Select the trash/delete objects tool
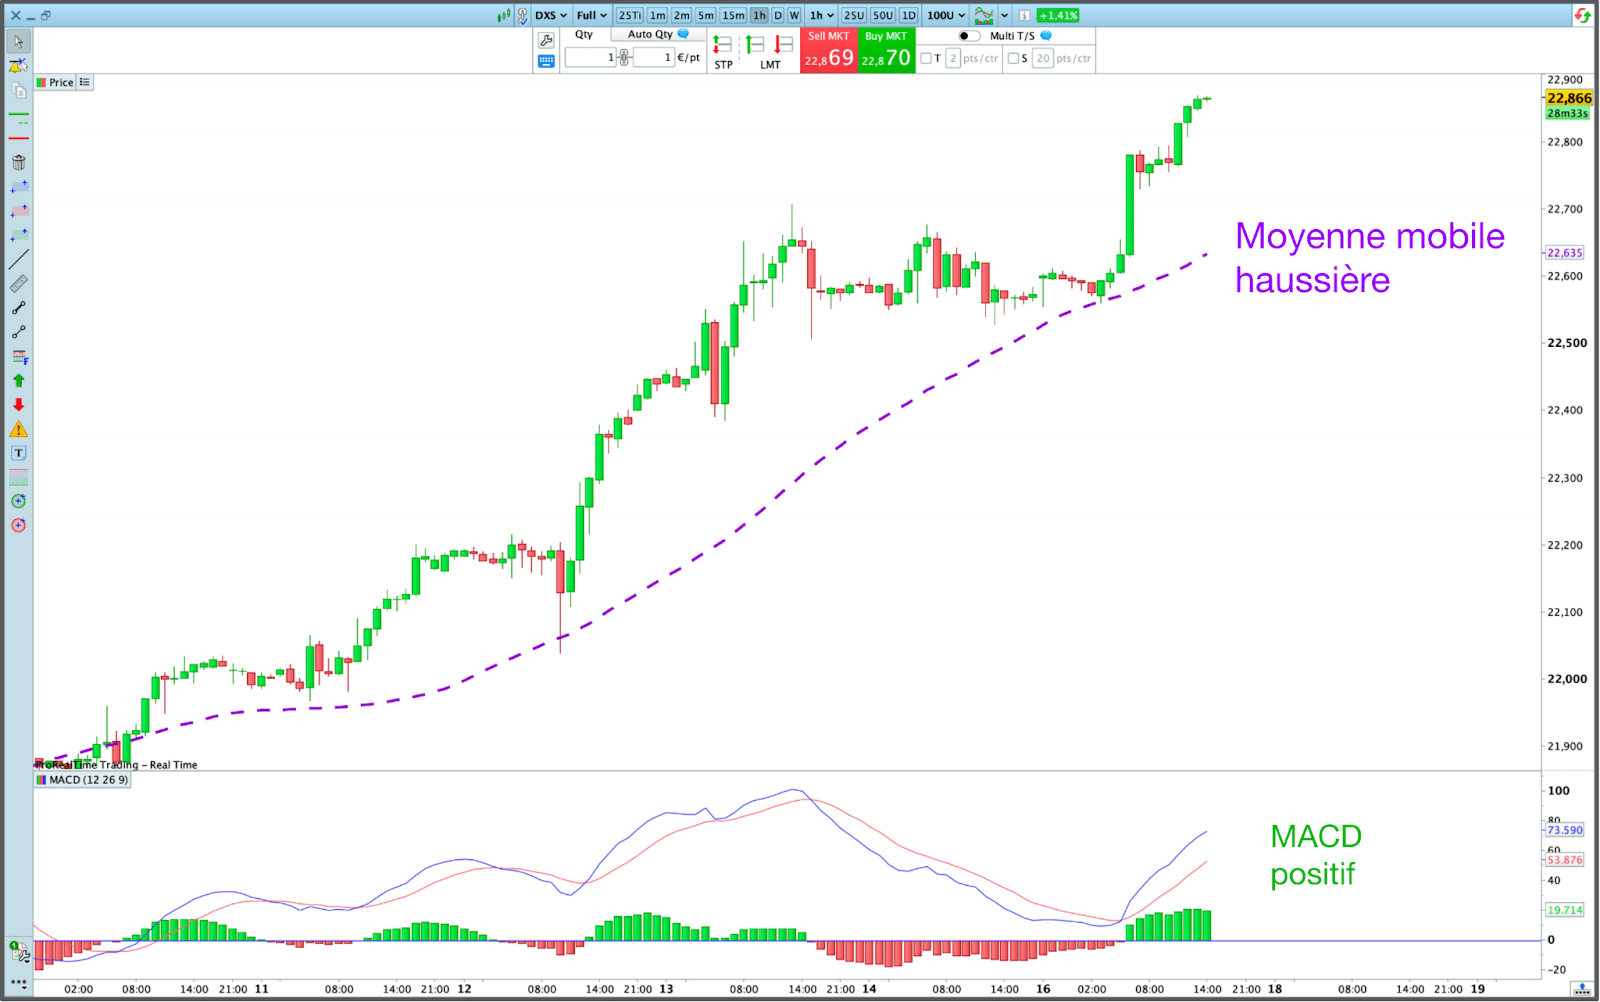The image size is (1600, 1002). coord(18,162)
